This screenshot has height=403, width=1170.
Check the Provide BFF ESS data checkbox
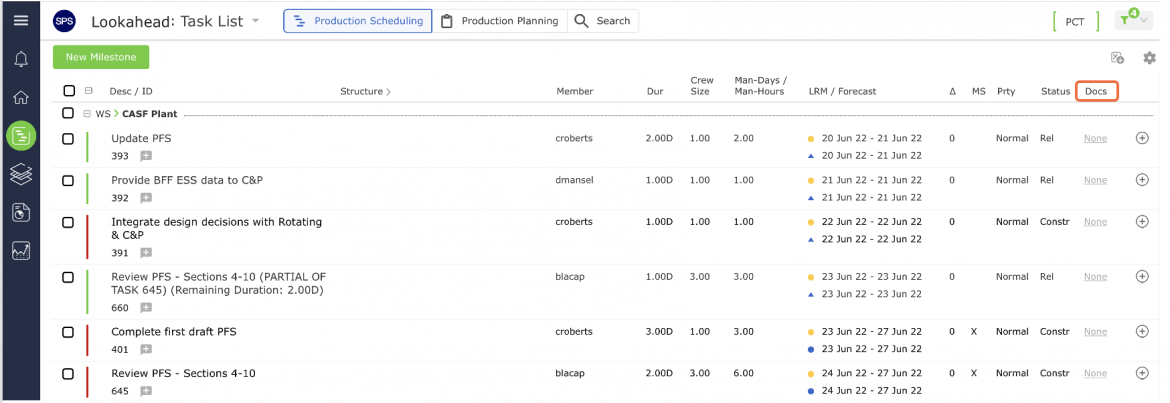68,181
